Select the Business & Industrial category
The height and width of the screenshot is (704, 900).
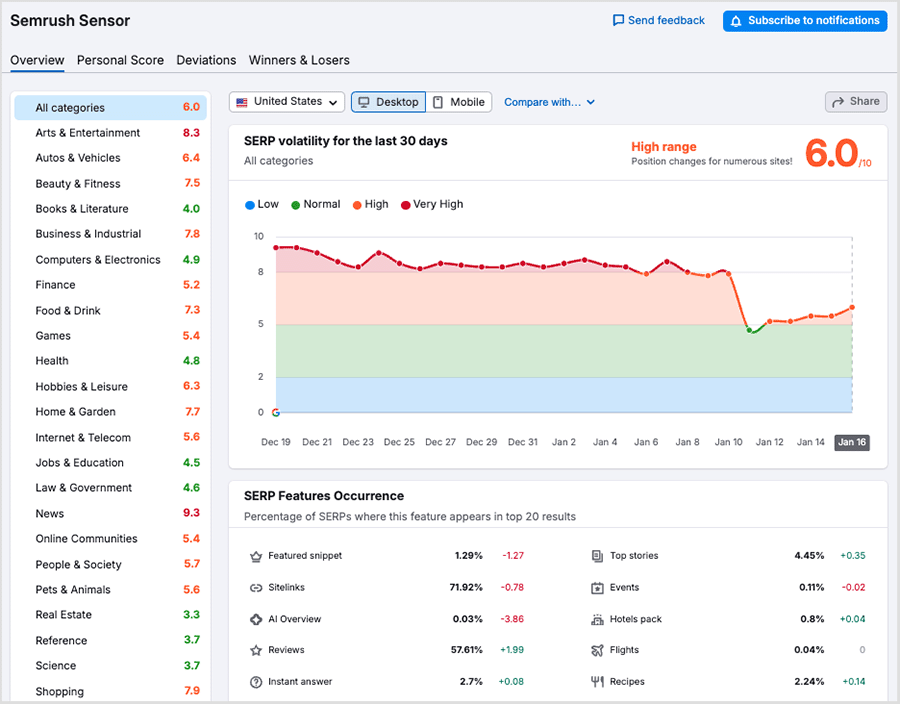click(x=110, y=234)
